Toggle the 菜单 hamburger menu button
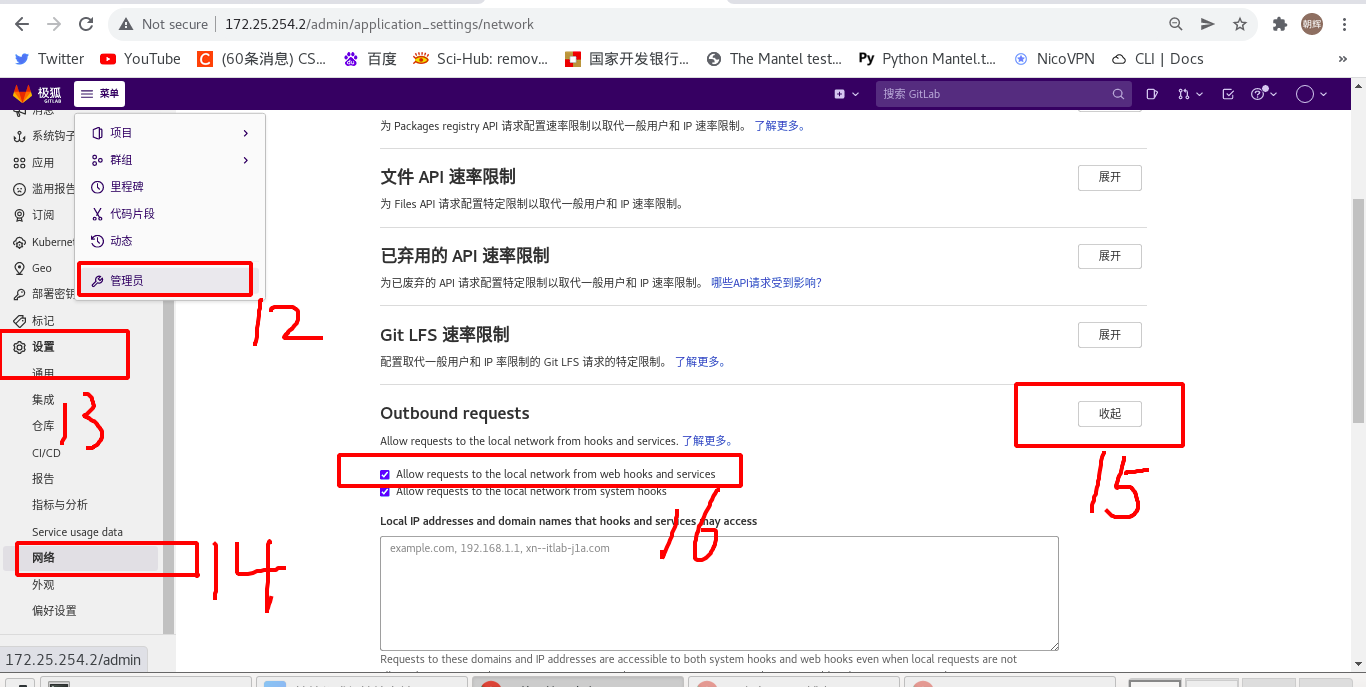The width and height of the screenshot is (1366, 687). [x=100, y=94]
